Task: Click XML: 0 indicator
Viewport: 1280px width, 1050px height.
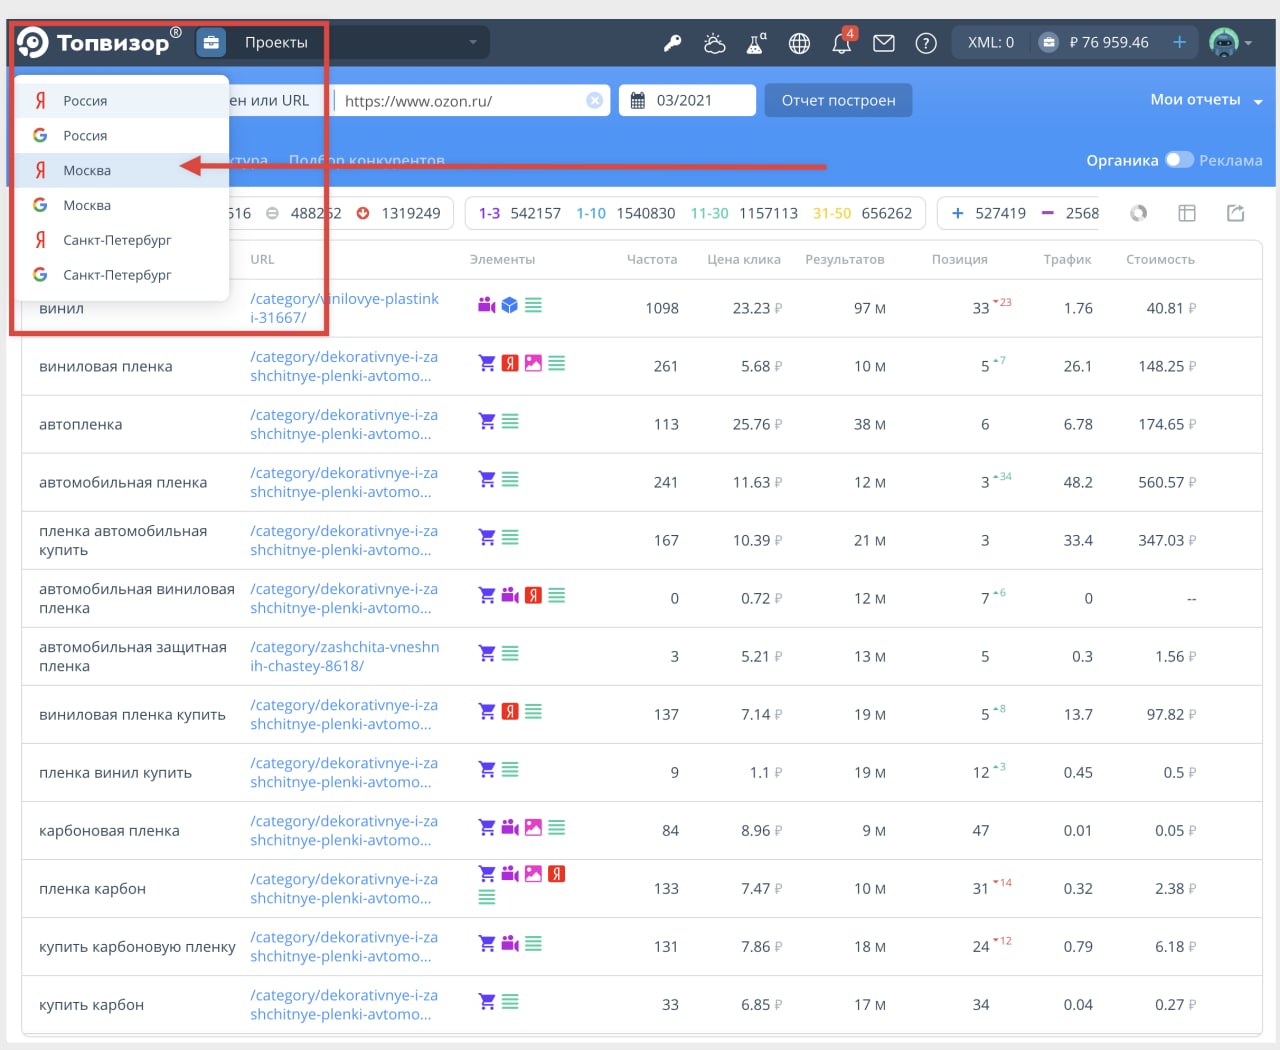Action: click(990, 42)
